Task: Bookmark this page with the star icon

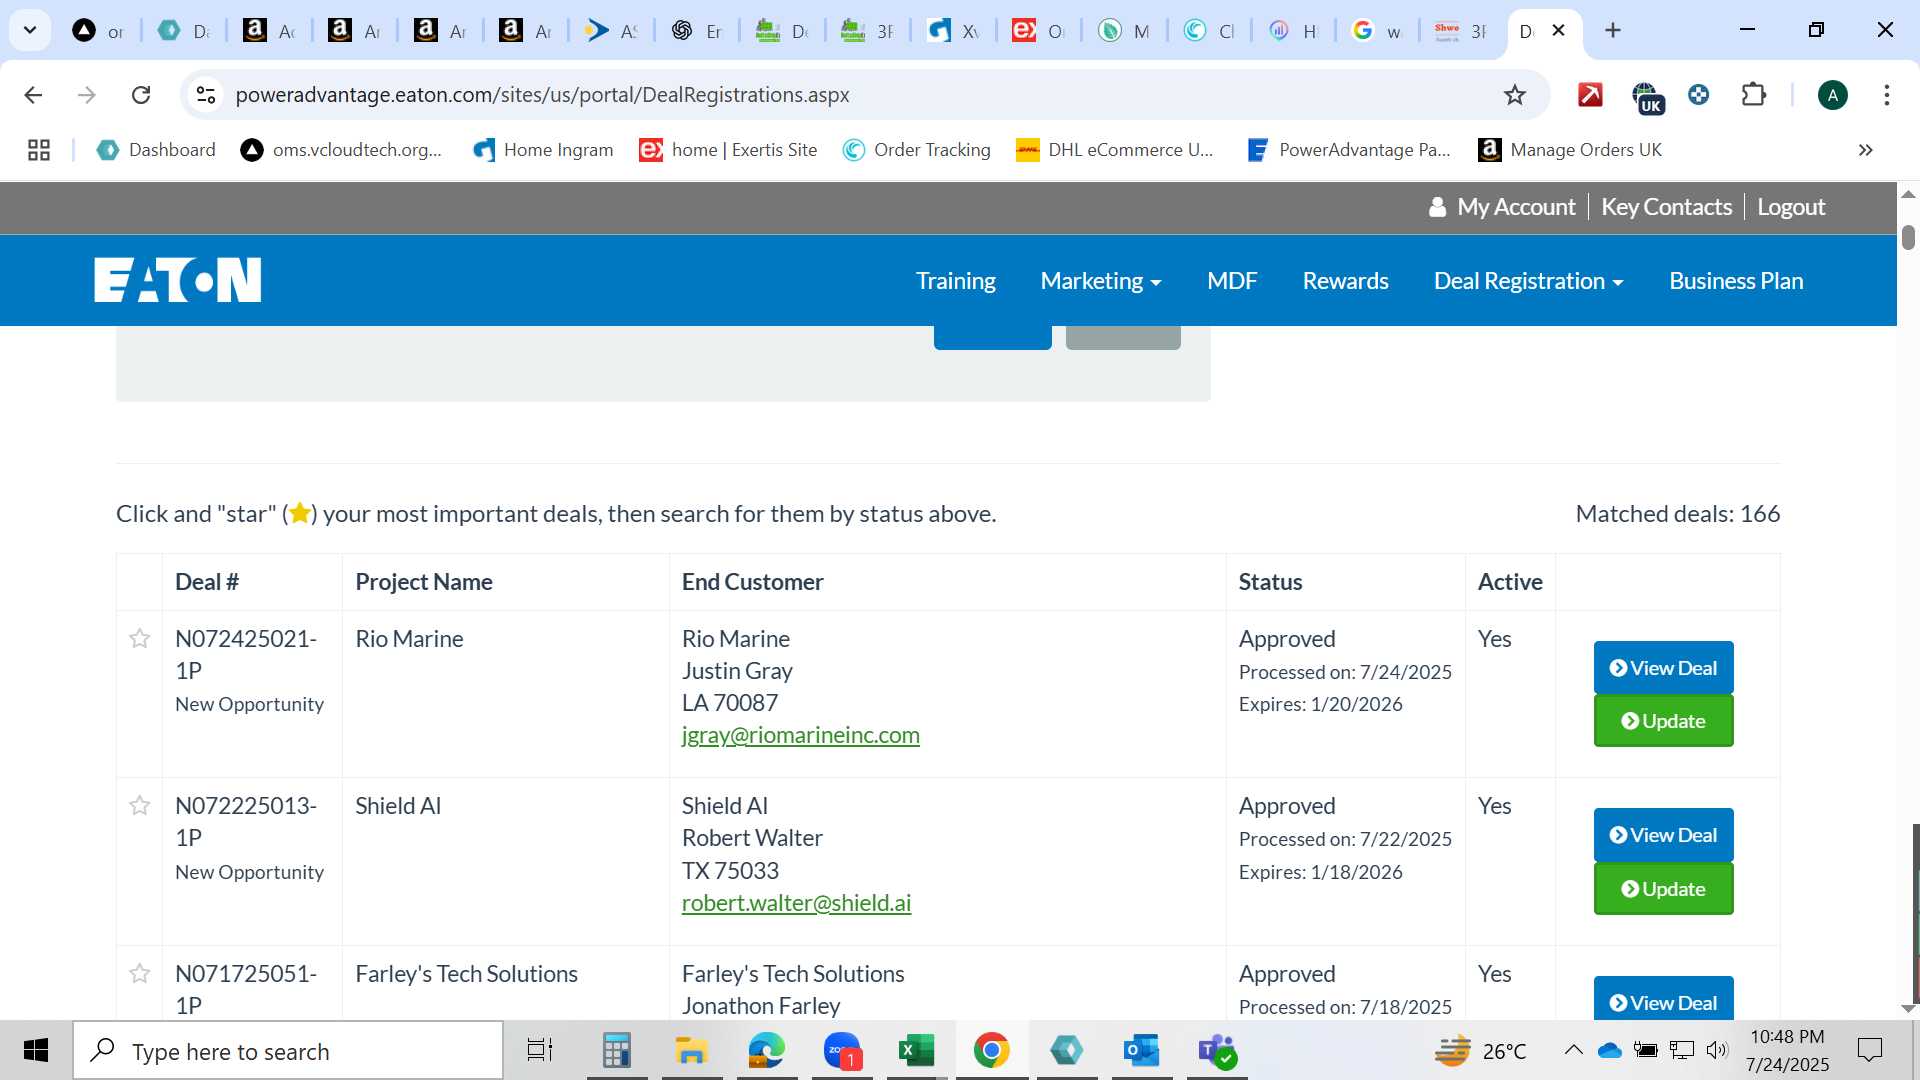Action: pyautogui.click(x=1515, y=95)
